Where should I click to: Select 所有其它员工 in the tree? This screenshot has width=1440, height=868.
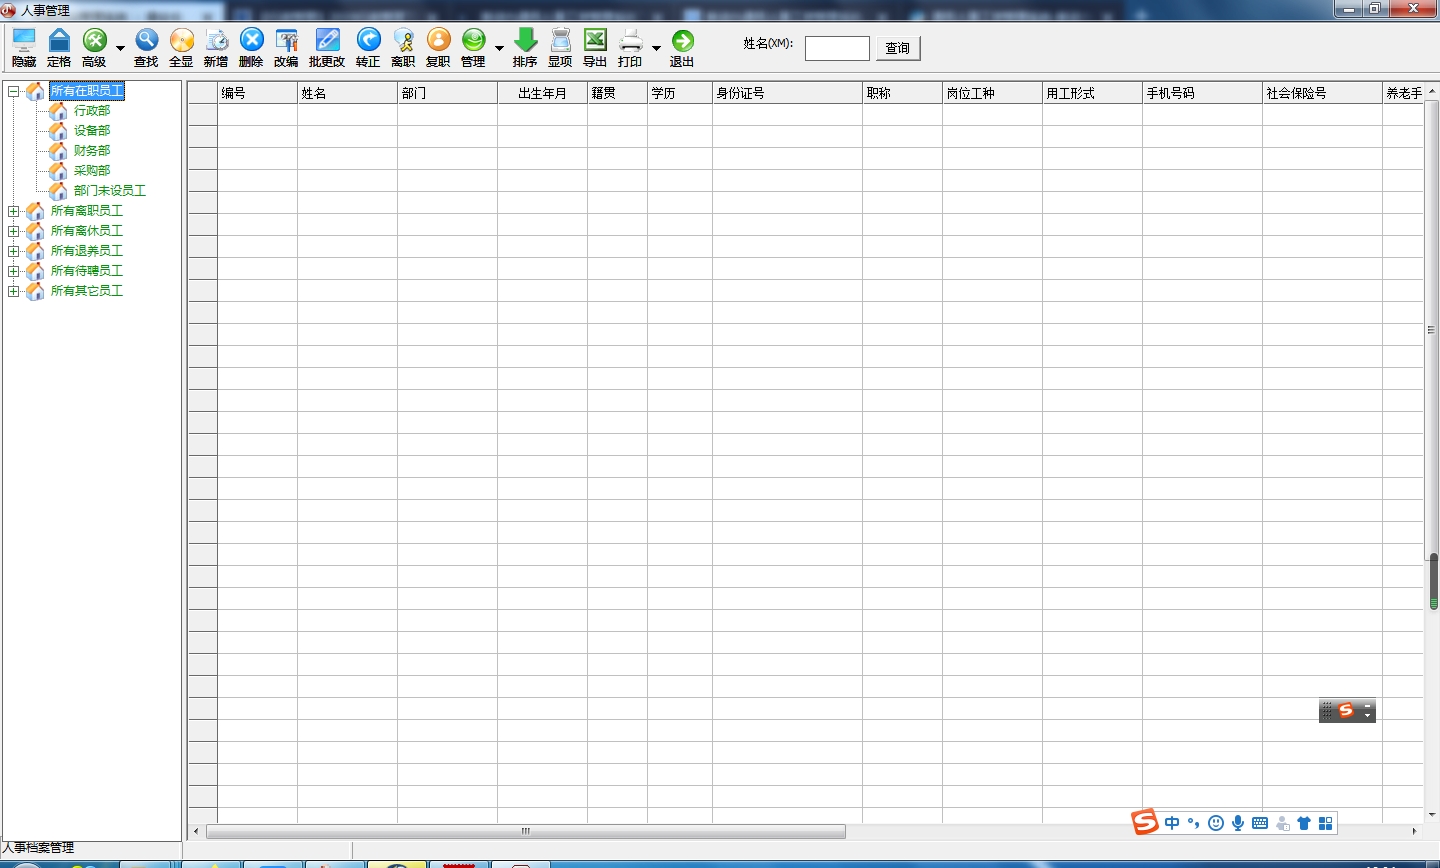point(87,291)
